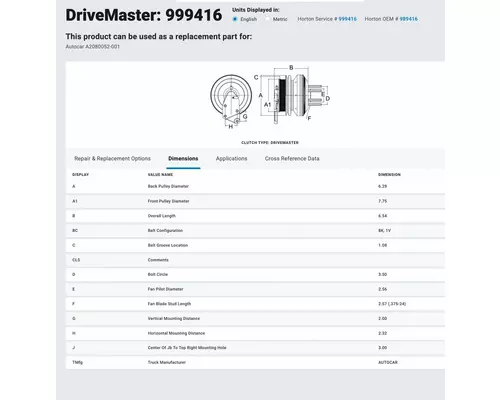Click the 'CLS' display code cell
500x400 pixels.
tap(76, 260)
